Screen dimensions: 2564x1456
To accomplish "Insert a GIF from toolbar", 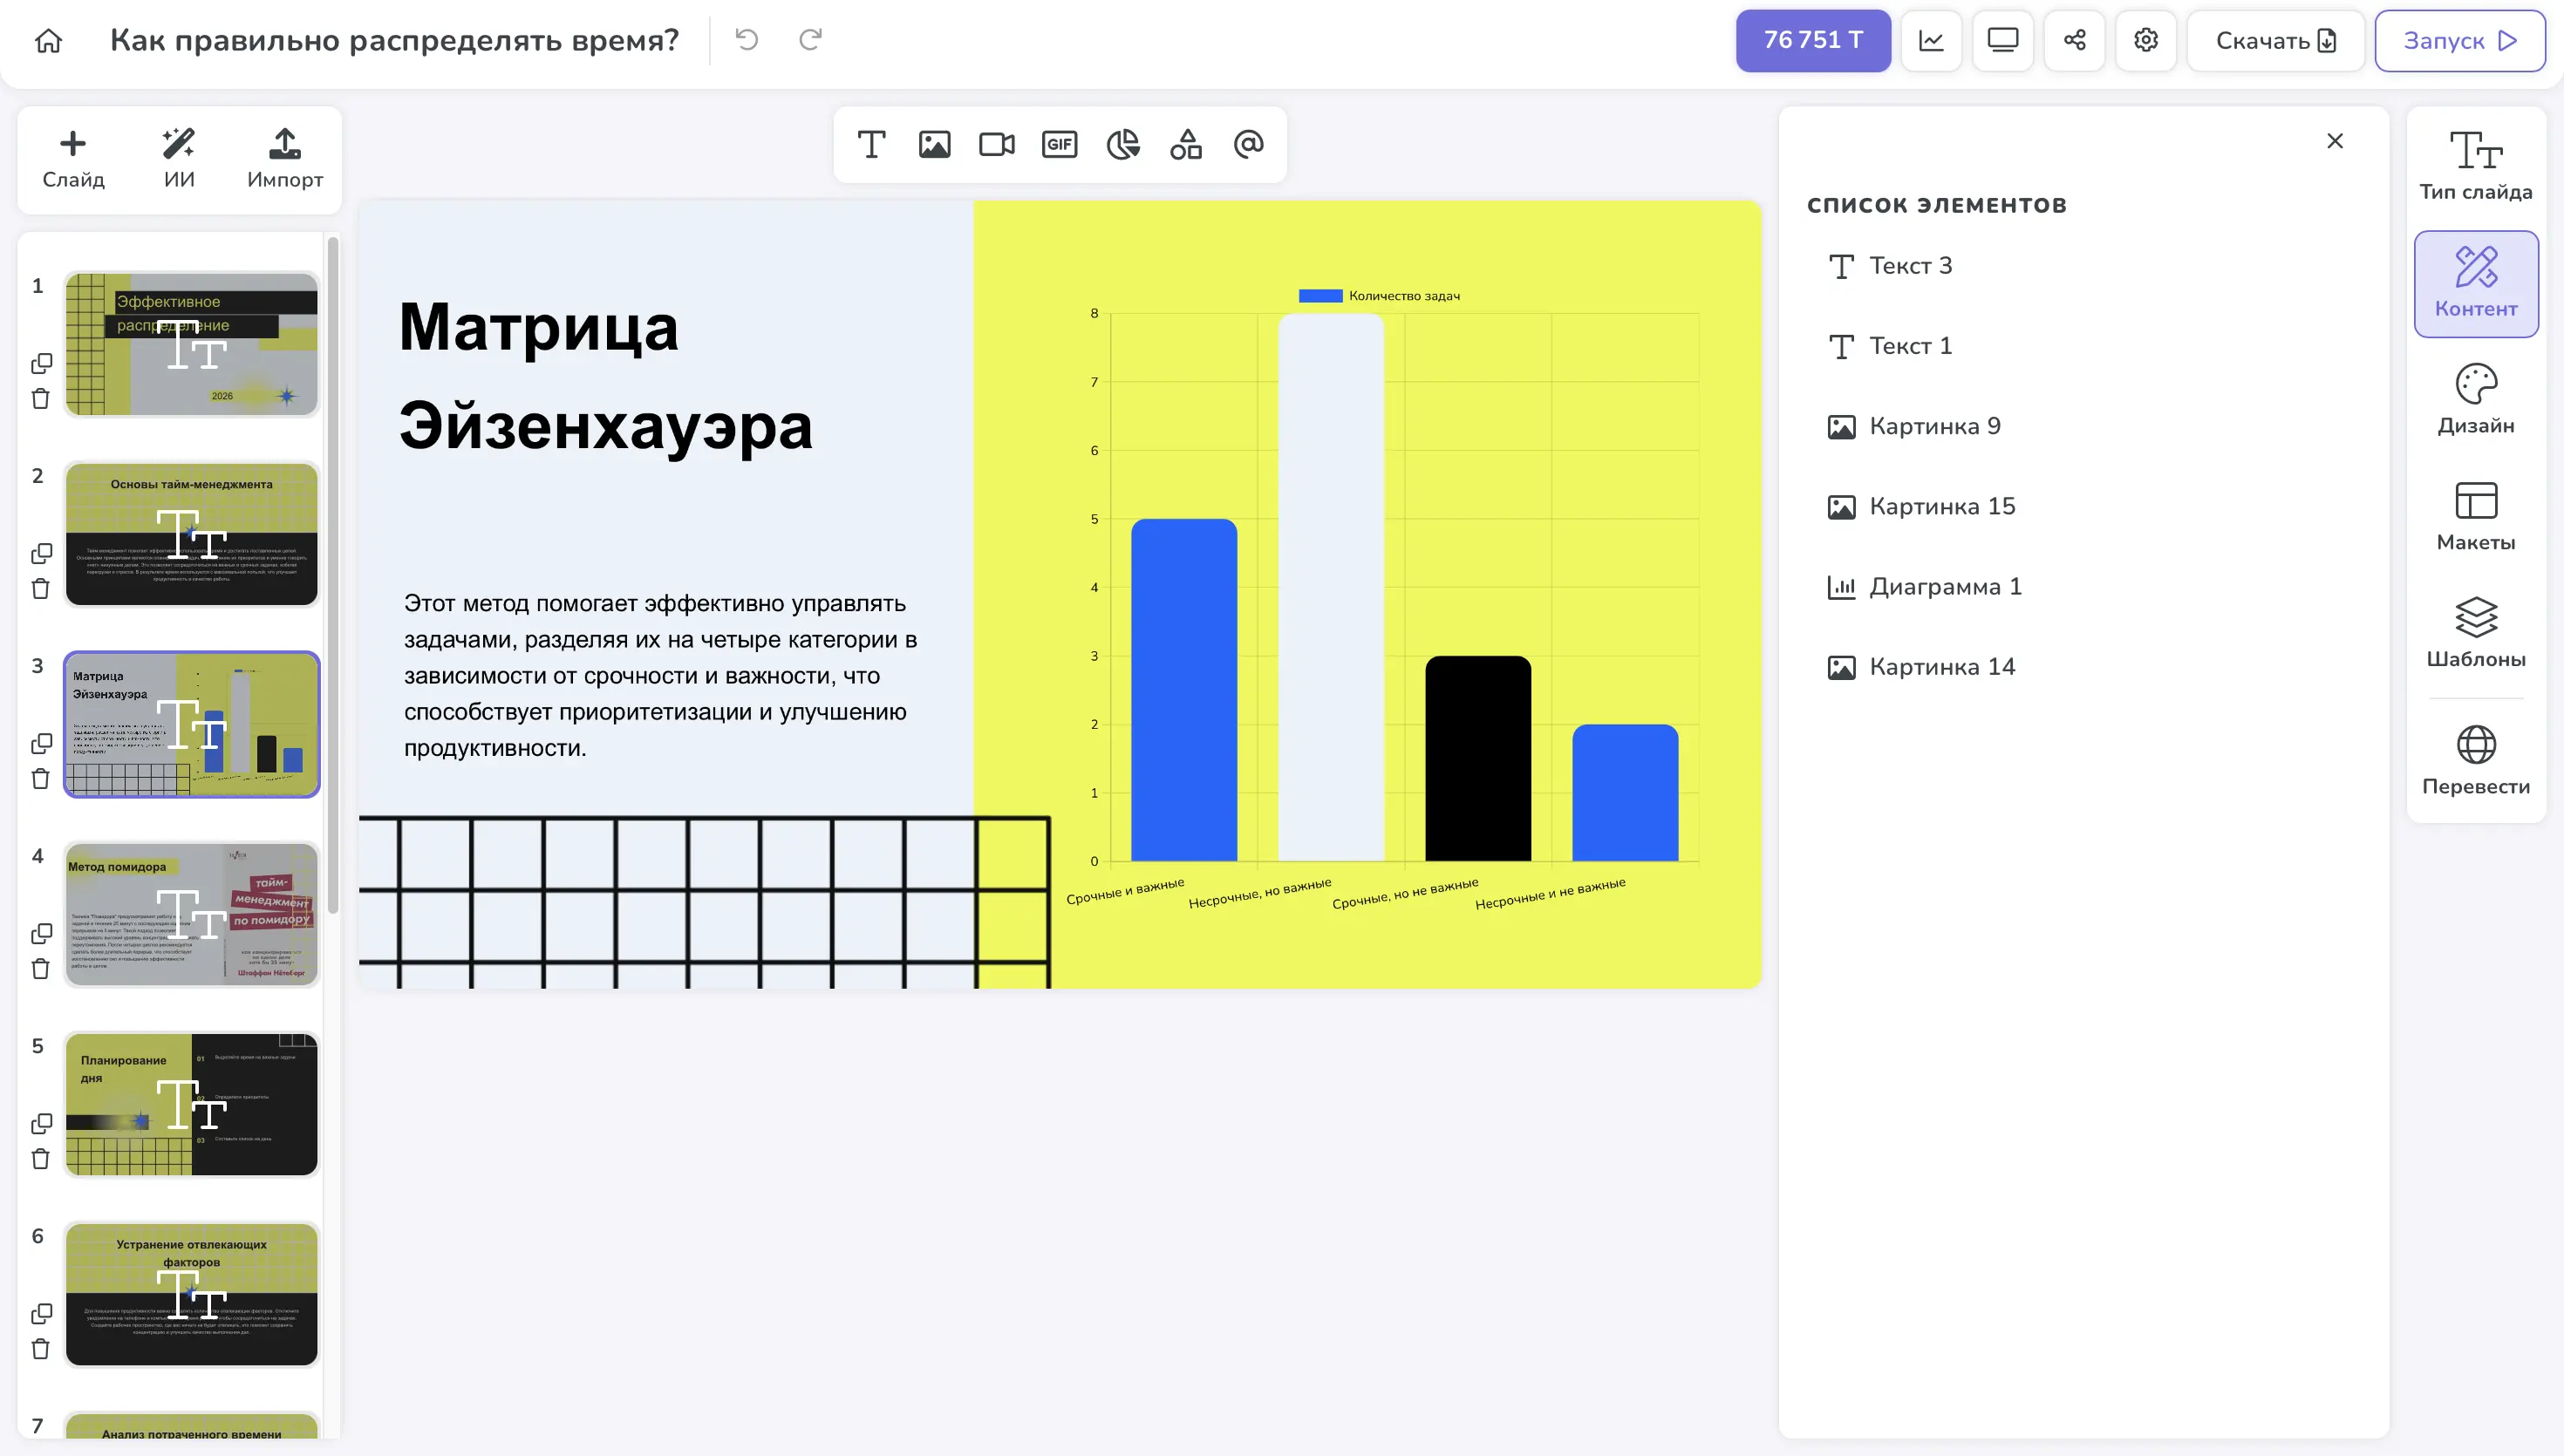I will 1059,145.
